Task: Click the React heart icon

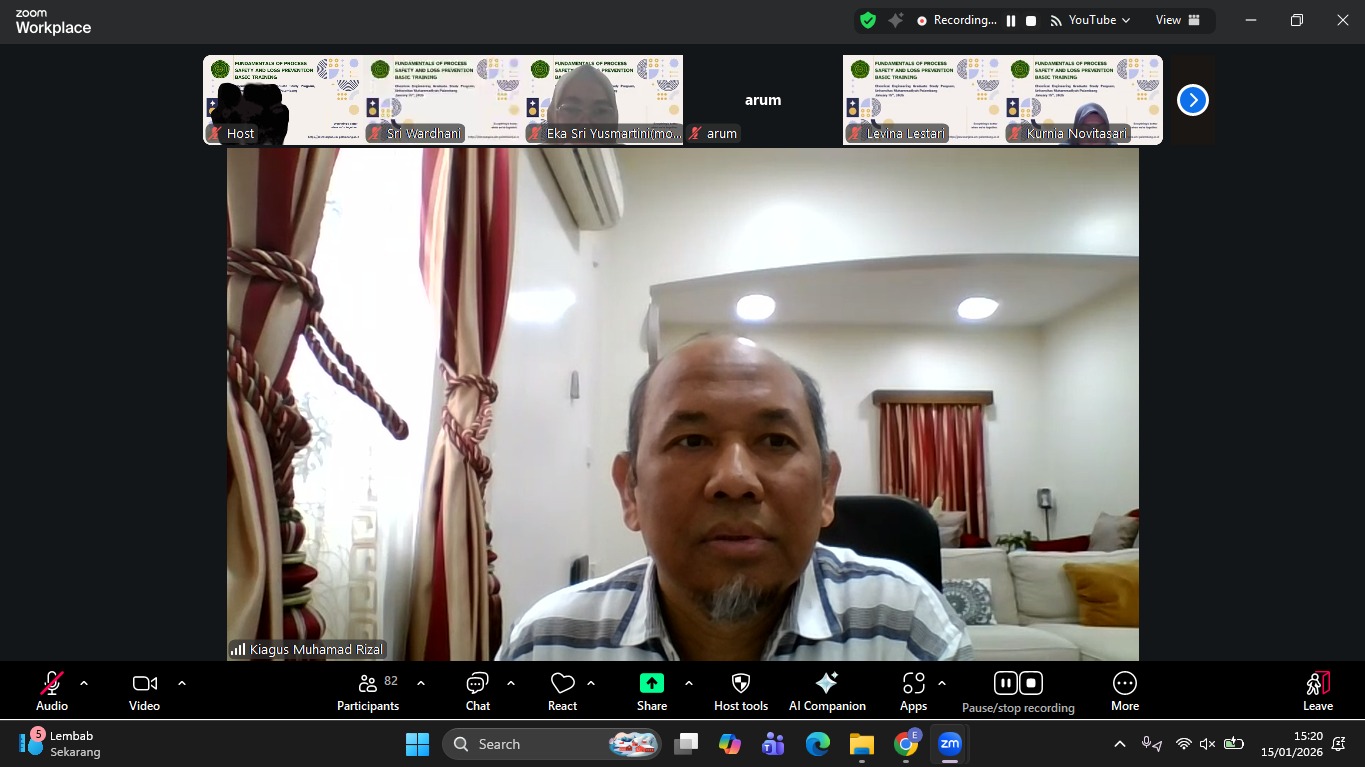Action: tap(562, 690)
